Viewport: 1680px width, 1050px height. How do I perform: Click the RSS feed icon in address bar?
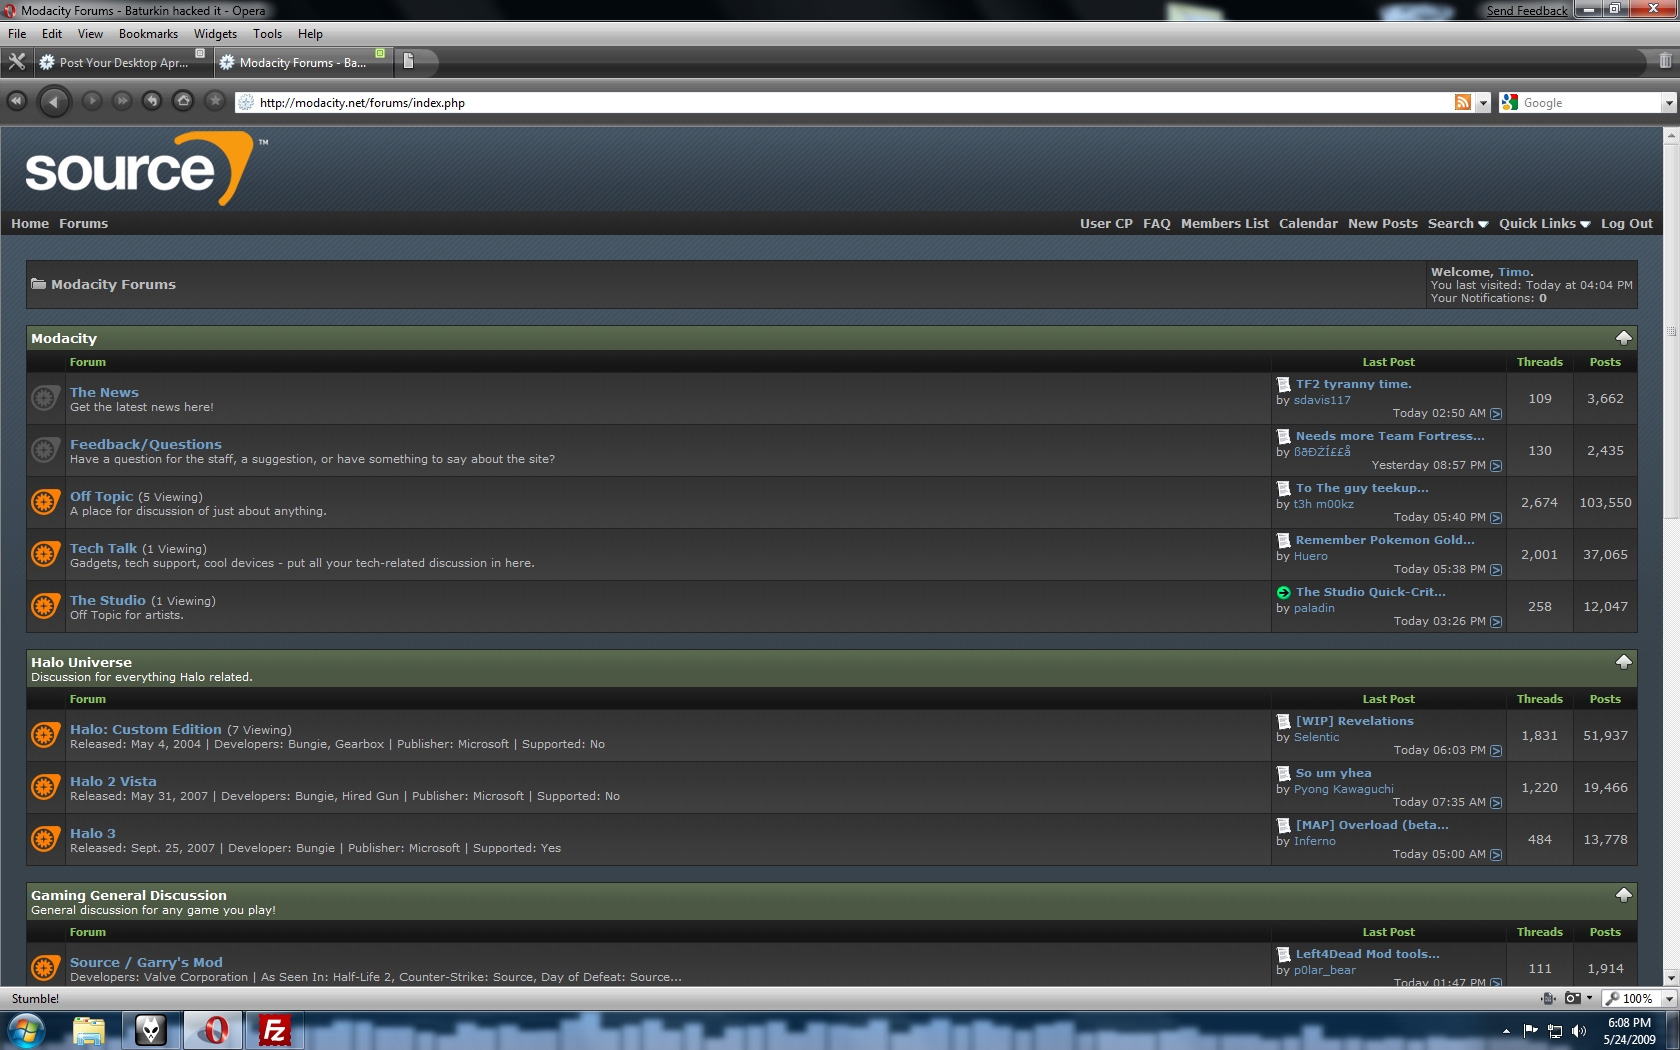(1462, 102)
